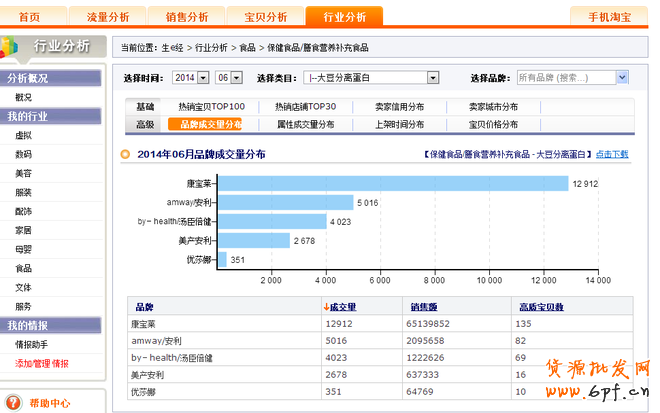The width and height of the screenshot is (660, 413).
Task: Open the 手机淘宝 tab
Action: click(610, 17)
